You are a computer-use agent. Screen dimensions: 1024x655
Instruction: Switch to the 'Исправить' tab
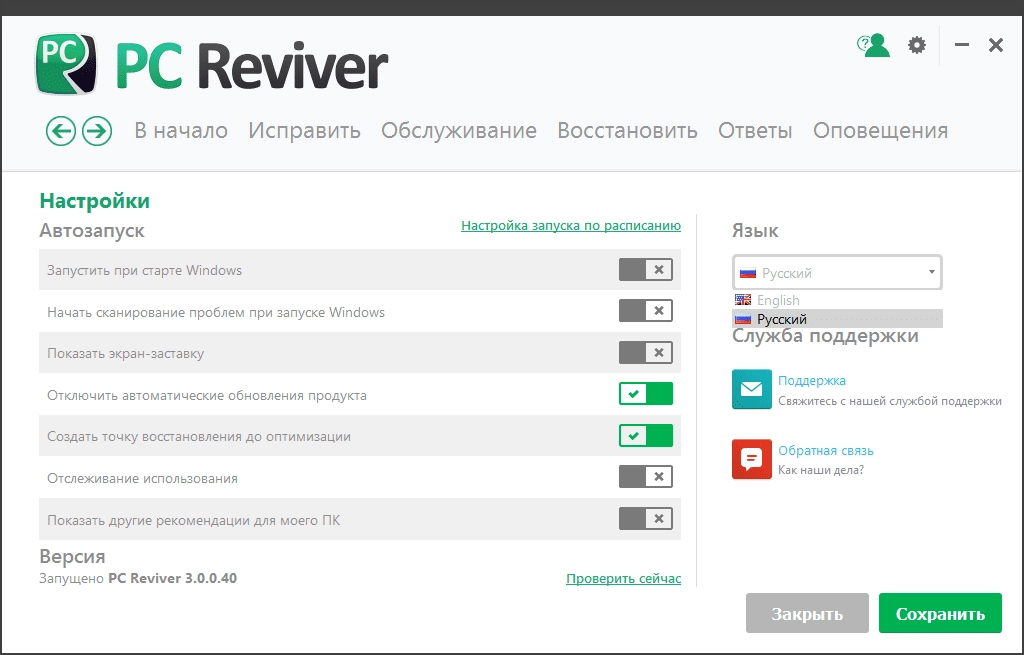tap(304, 131)
